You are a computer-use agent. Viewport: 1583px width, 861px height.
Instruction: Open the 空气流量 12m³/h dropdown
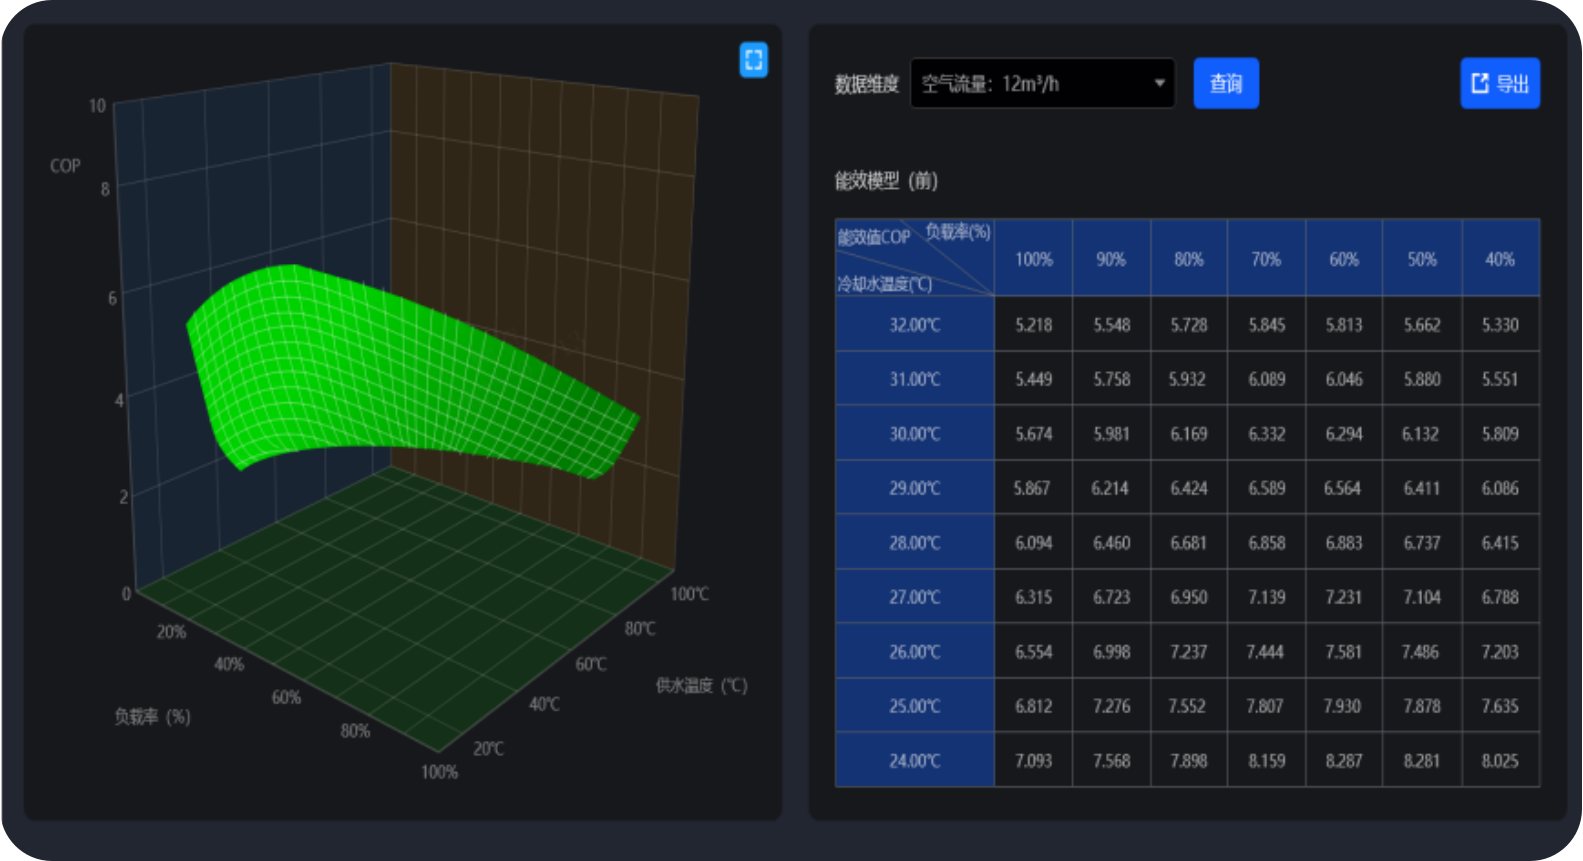(x=1042, y=83)
